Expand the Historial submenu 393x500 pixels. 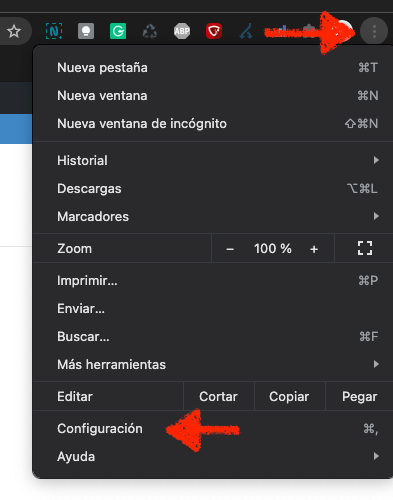point(213,160)
